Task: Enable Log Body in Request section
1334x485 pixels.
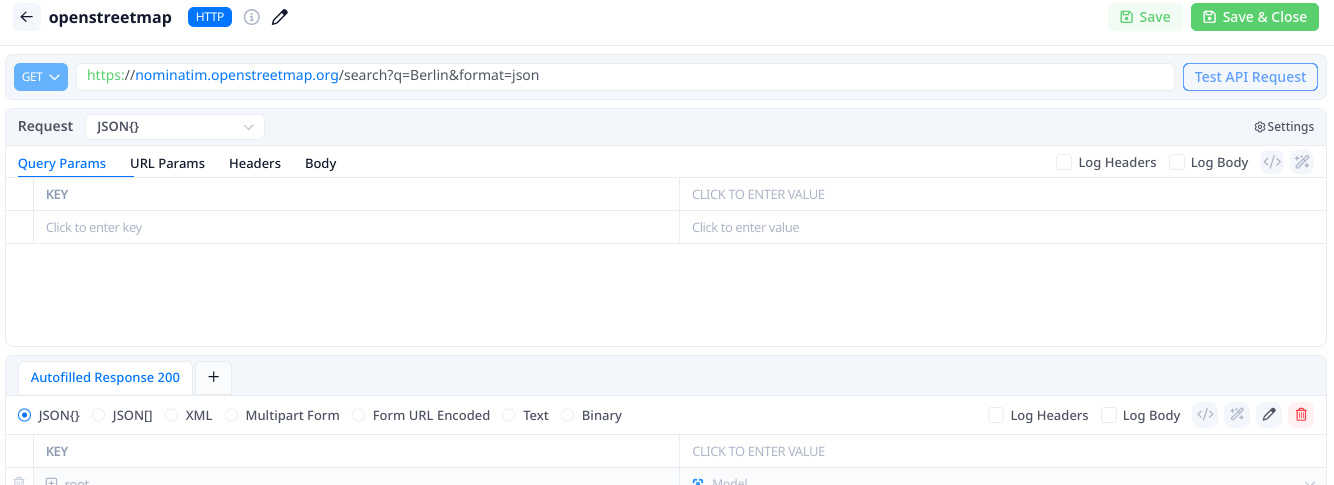Action: pyautogui.click(x=1177, y=162)
